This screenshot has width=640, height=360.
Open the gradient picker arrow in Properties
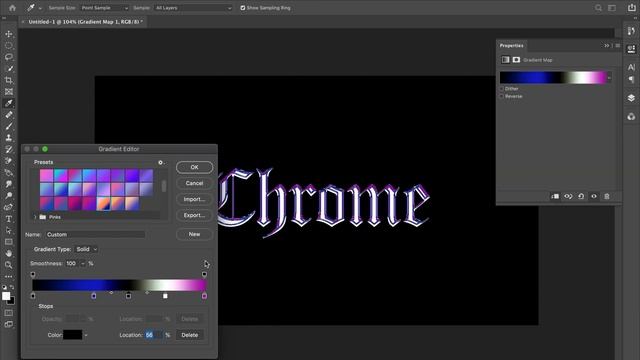click(x=609, y=78)
